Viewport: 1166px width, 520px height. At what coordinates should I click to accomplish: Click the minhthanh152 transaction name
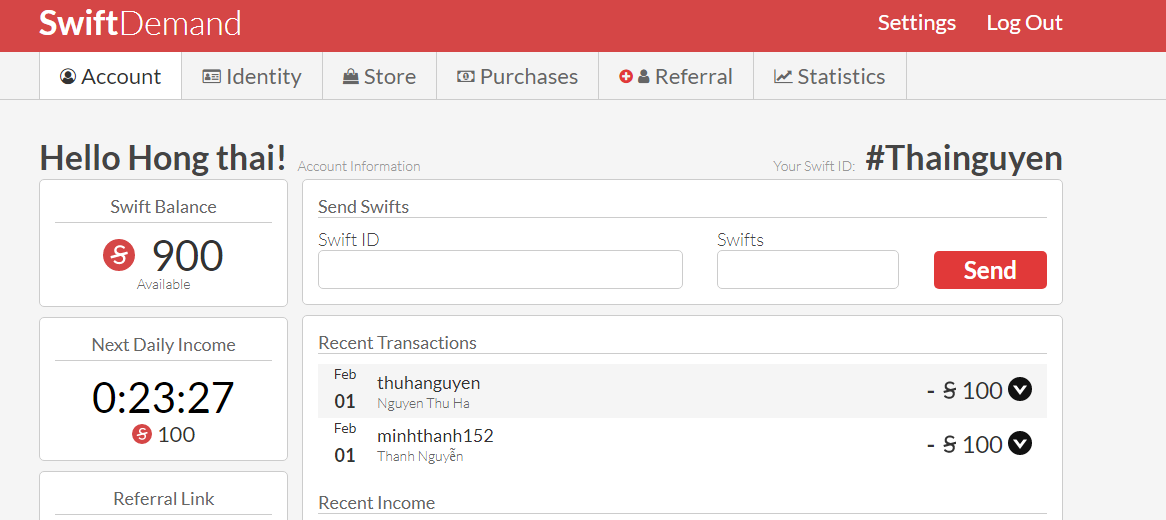(435, 436)
